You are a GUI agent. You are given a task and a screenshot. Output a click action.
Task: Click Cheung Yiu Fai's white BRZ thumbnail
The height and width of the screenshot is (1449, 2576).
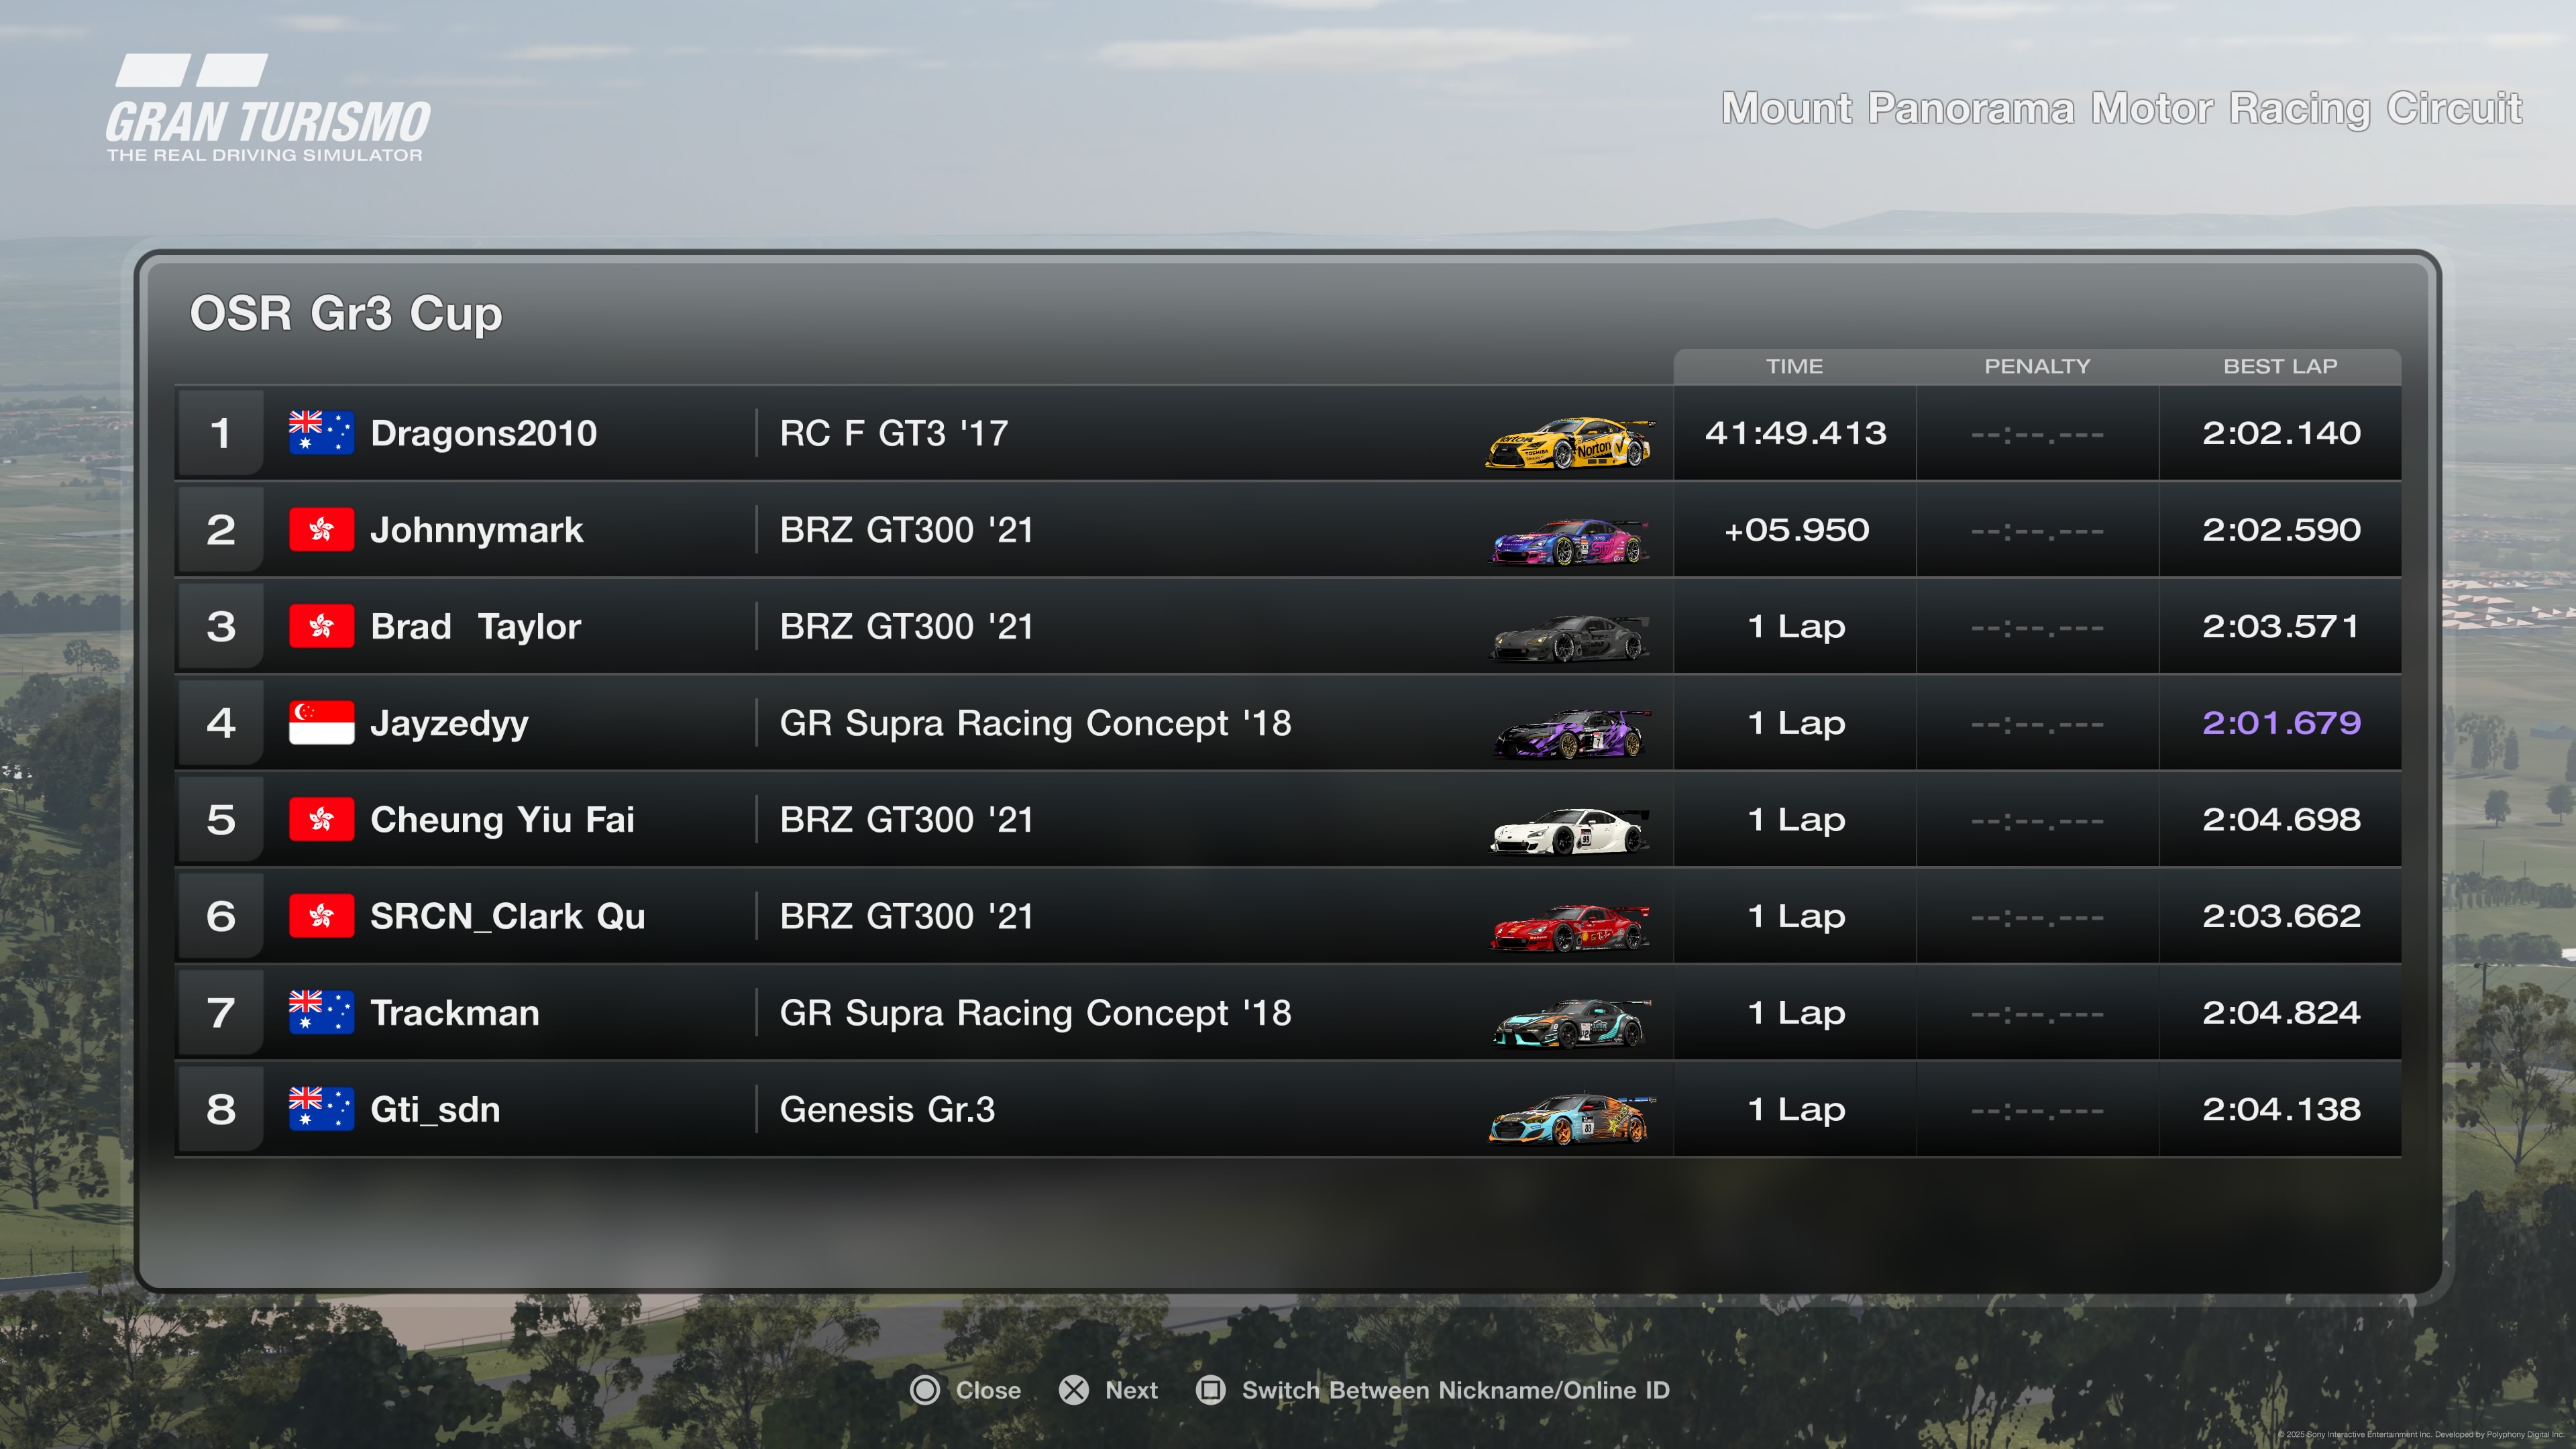tap(1570, 832)
